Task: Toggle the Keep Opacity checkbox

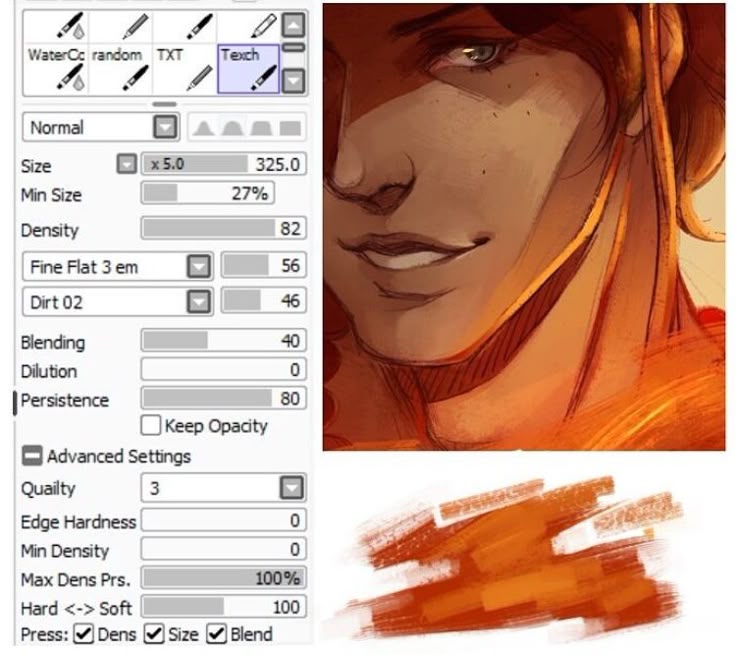Action: pyautogui.click(x=151, y=425)
